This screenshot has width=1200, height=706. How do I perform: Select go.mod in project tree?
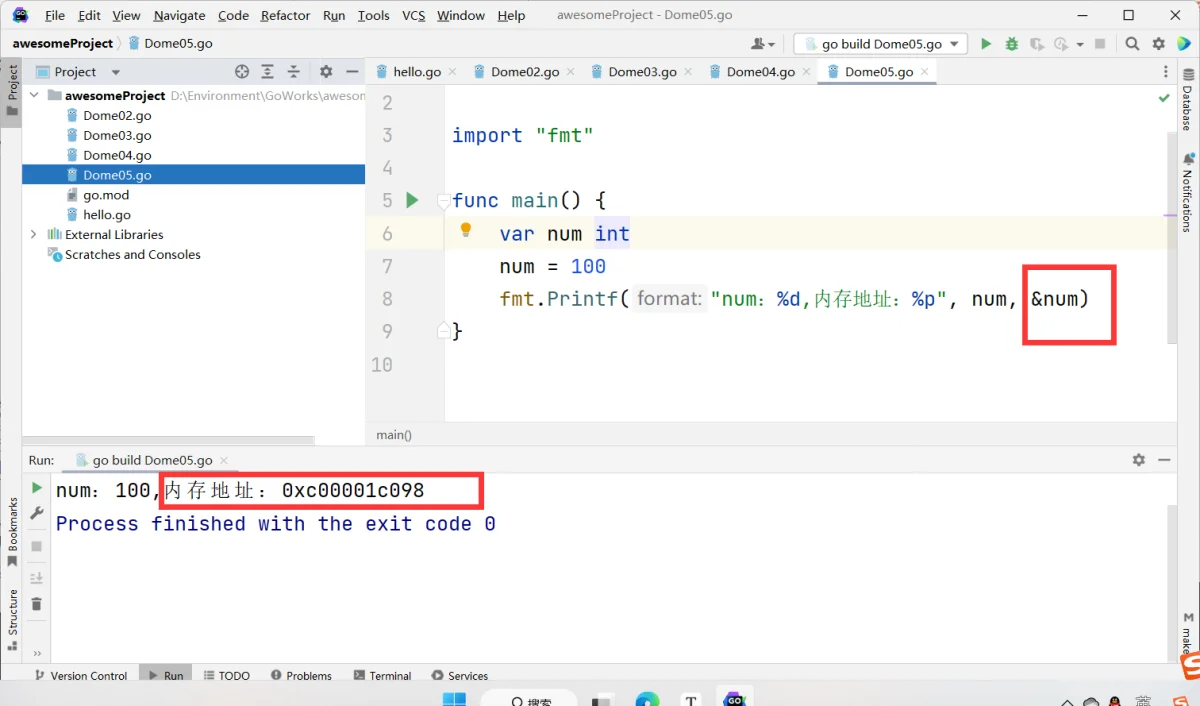click(x=106, y=195)
